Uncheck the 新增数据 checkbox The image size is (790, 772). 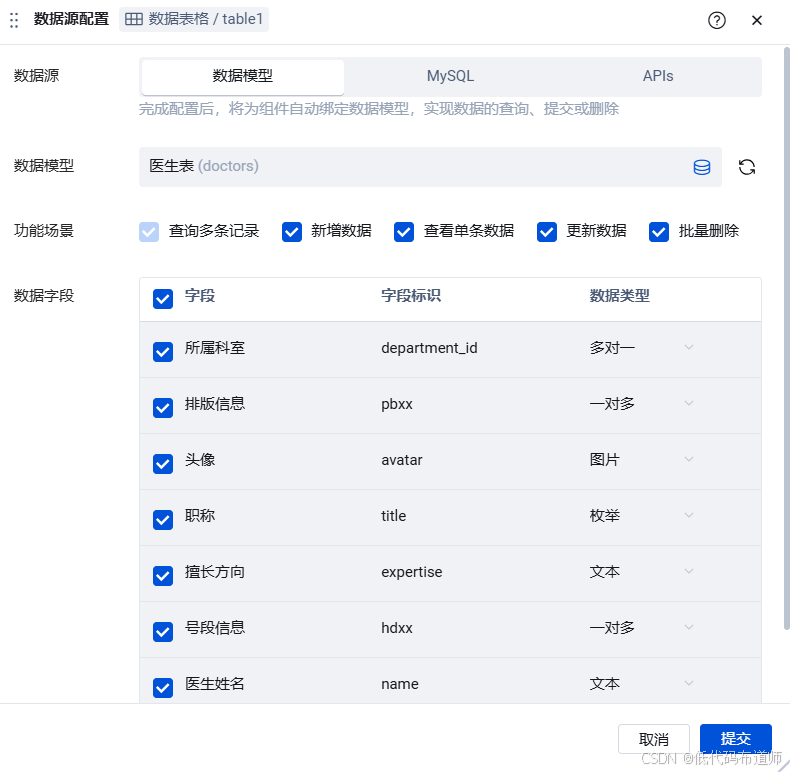(x=292, y=232)
